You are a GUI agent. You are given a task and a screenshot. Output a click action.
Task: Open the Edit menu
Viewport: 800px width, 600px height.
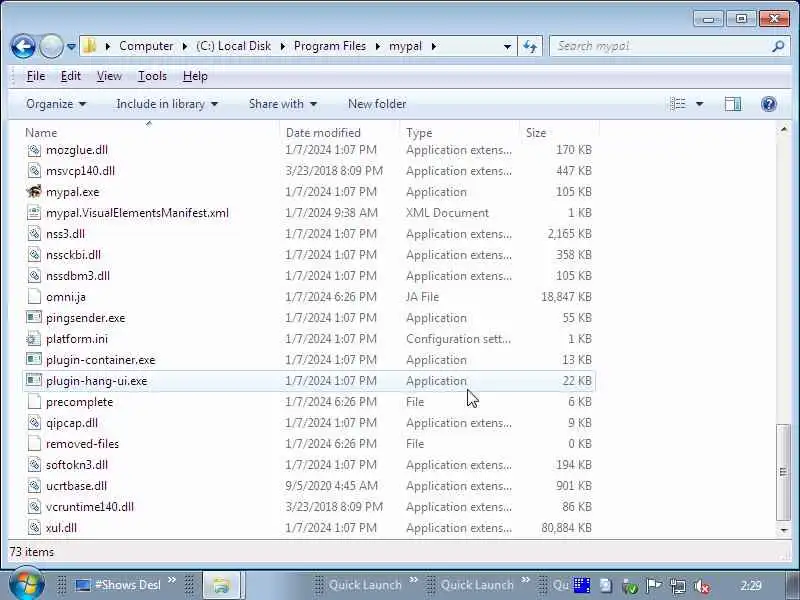pos(70,76)
